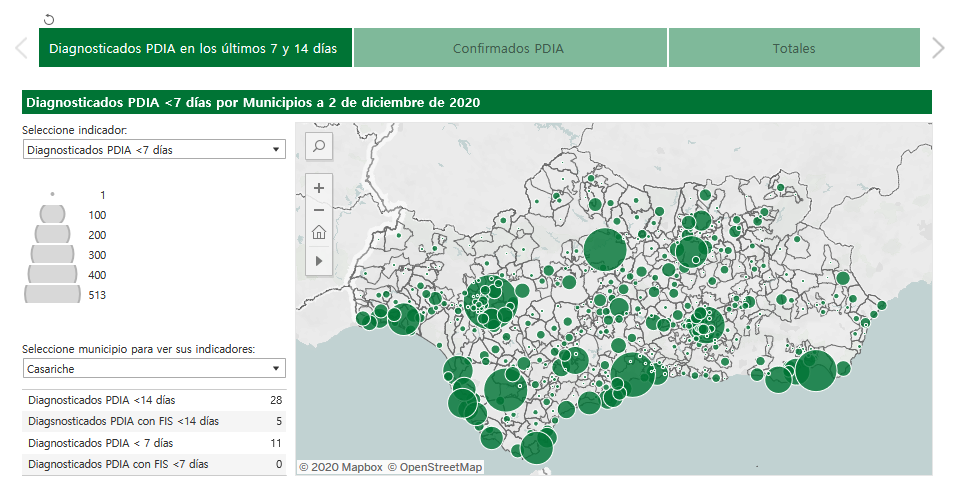Switch to the Confirmados PDIA tab
Screen dimensions: 955x480
coord(509,48)
